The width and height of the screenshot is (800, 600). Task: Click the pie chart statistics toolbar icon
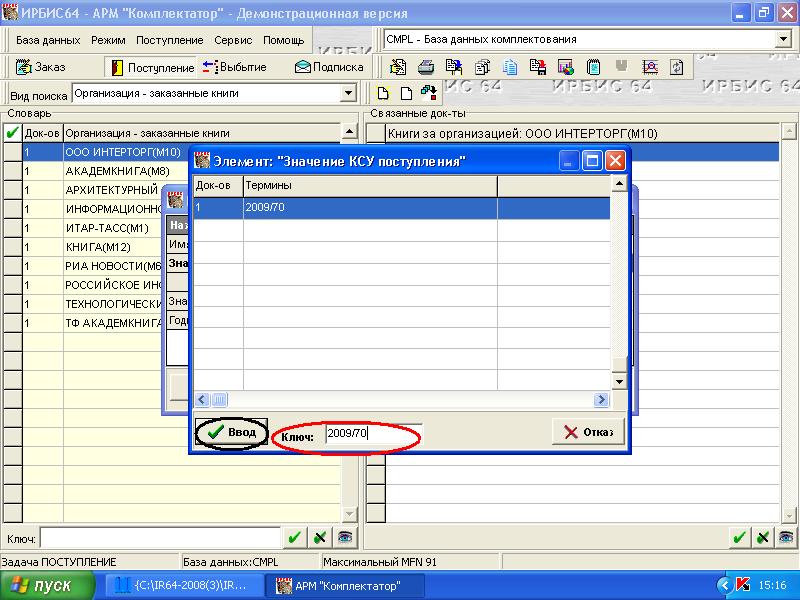click(x=566, y=67)
